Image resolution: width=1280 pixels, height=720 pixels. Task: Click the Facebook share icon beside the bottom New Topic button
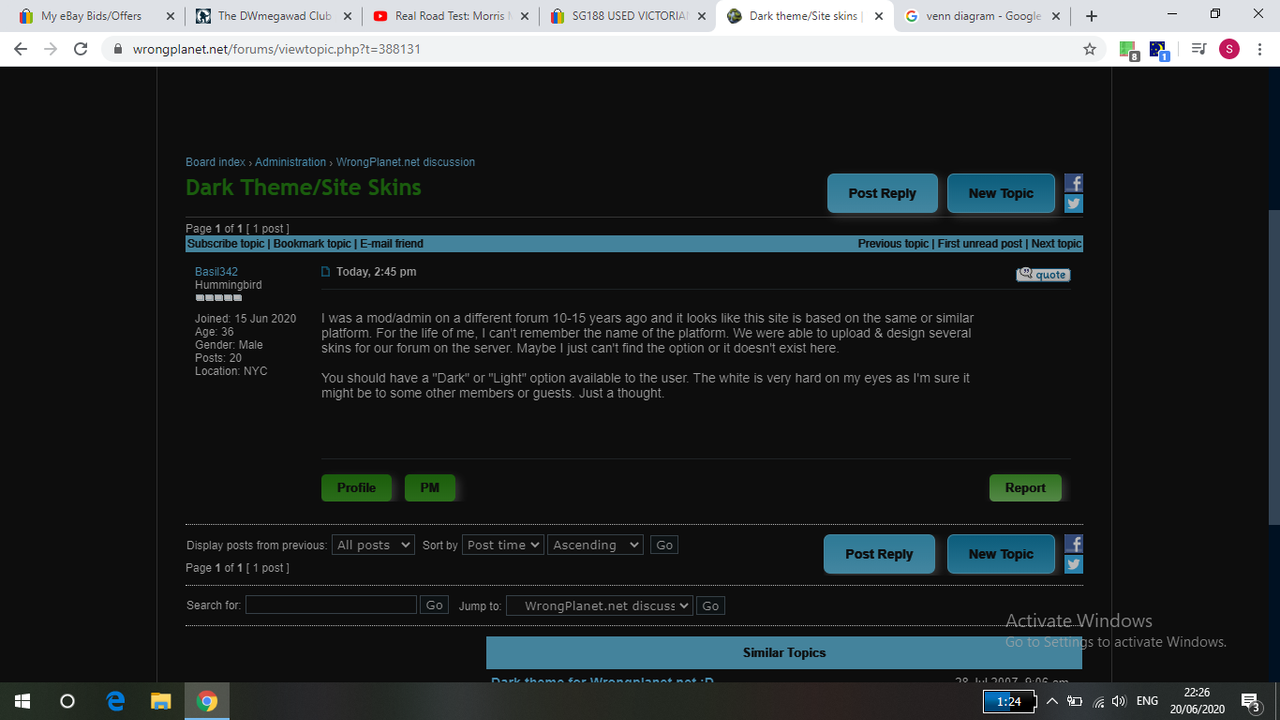(1073, 544)
